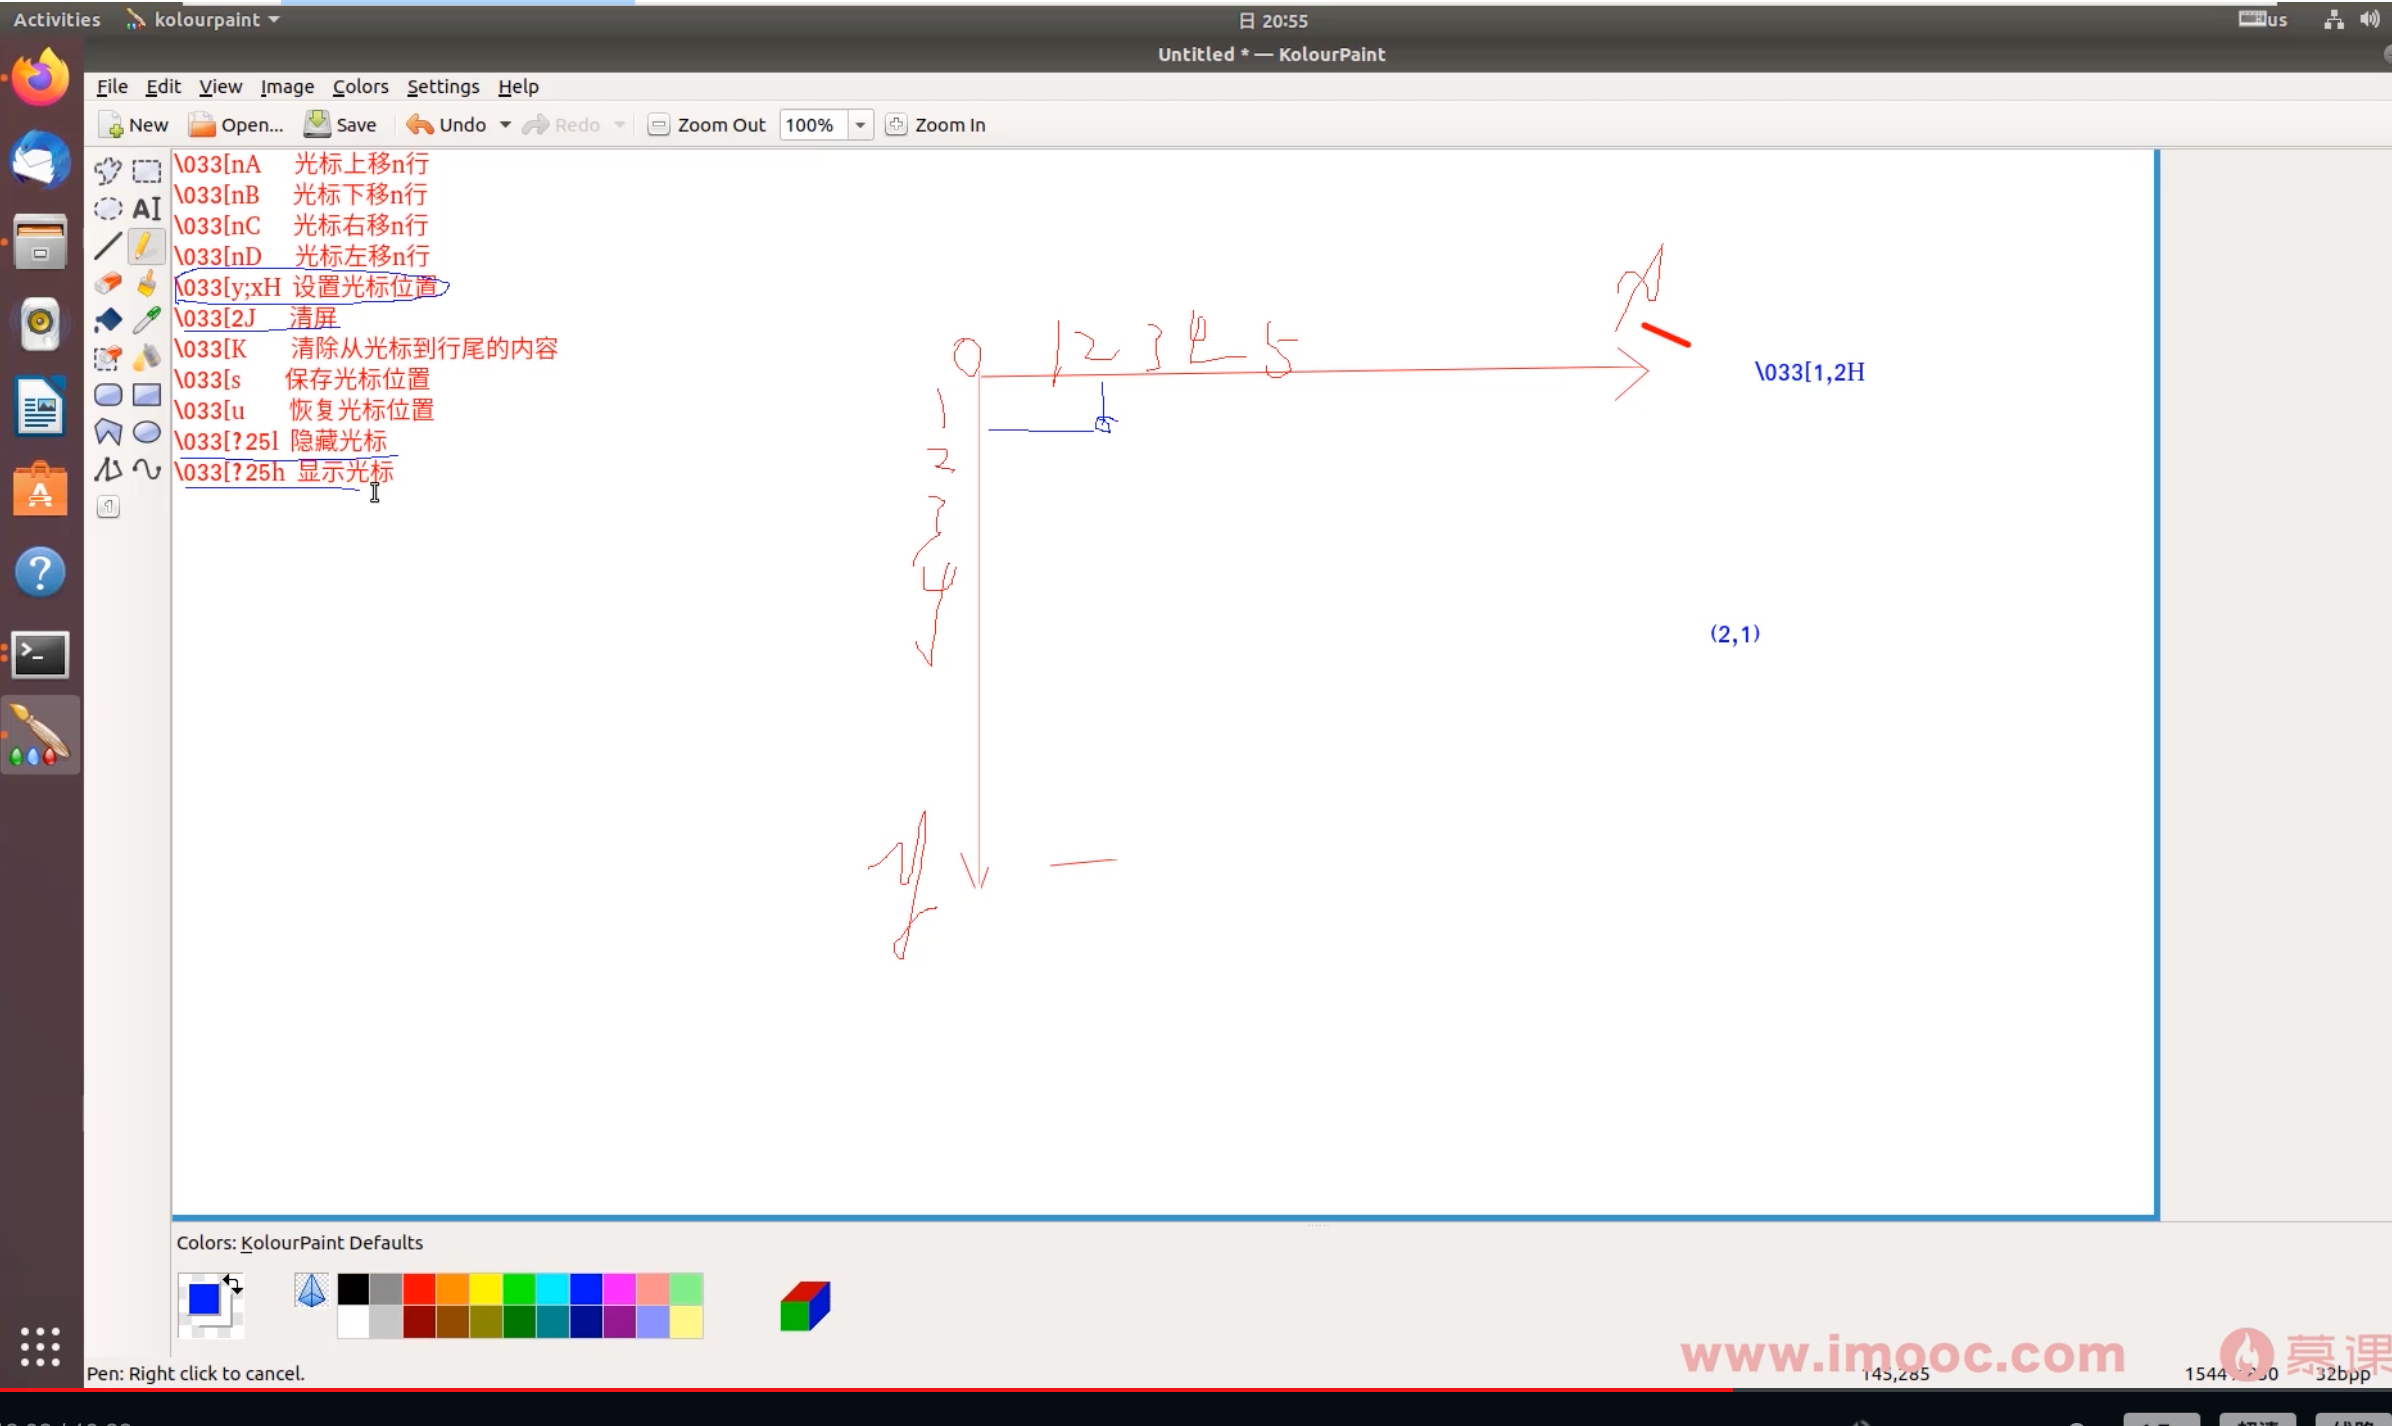Select the Rectangle shape tool

coord(147,395)
